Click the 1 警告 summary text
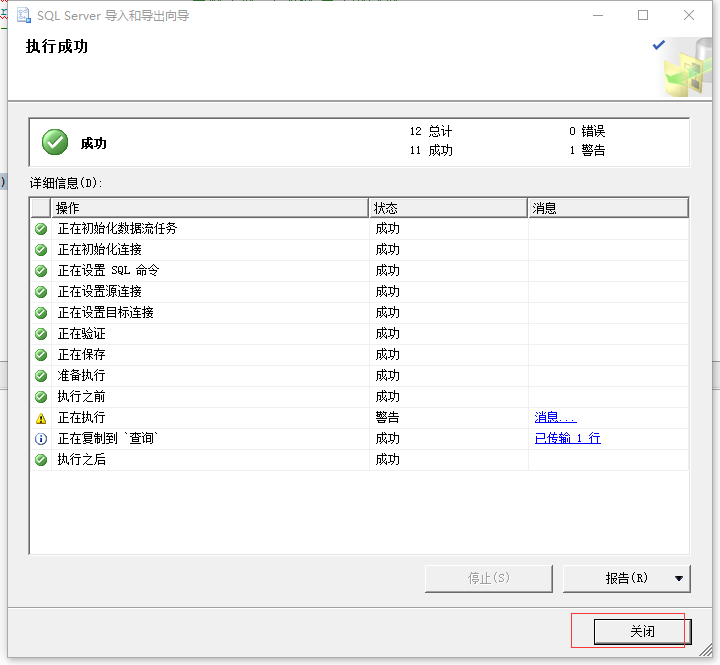 (587, 150)
